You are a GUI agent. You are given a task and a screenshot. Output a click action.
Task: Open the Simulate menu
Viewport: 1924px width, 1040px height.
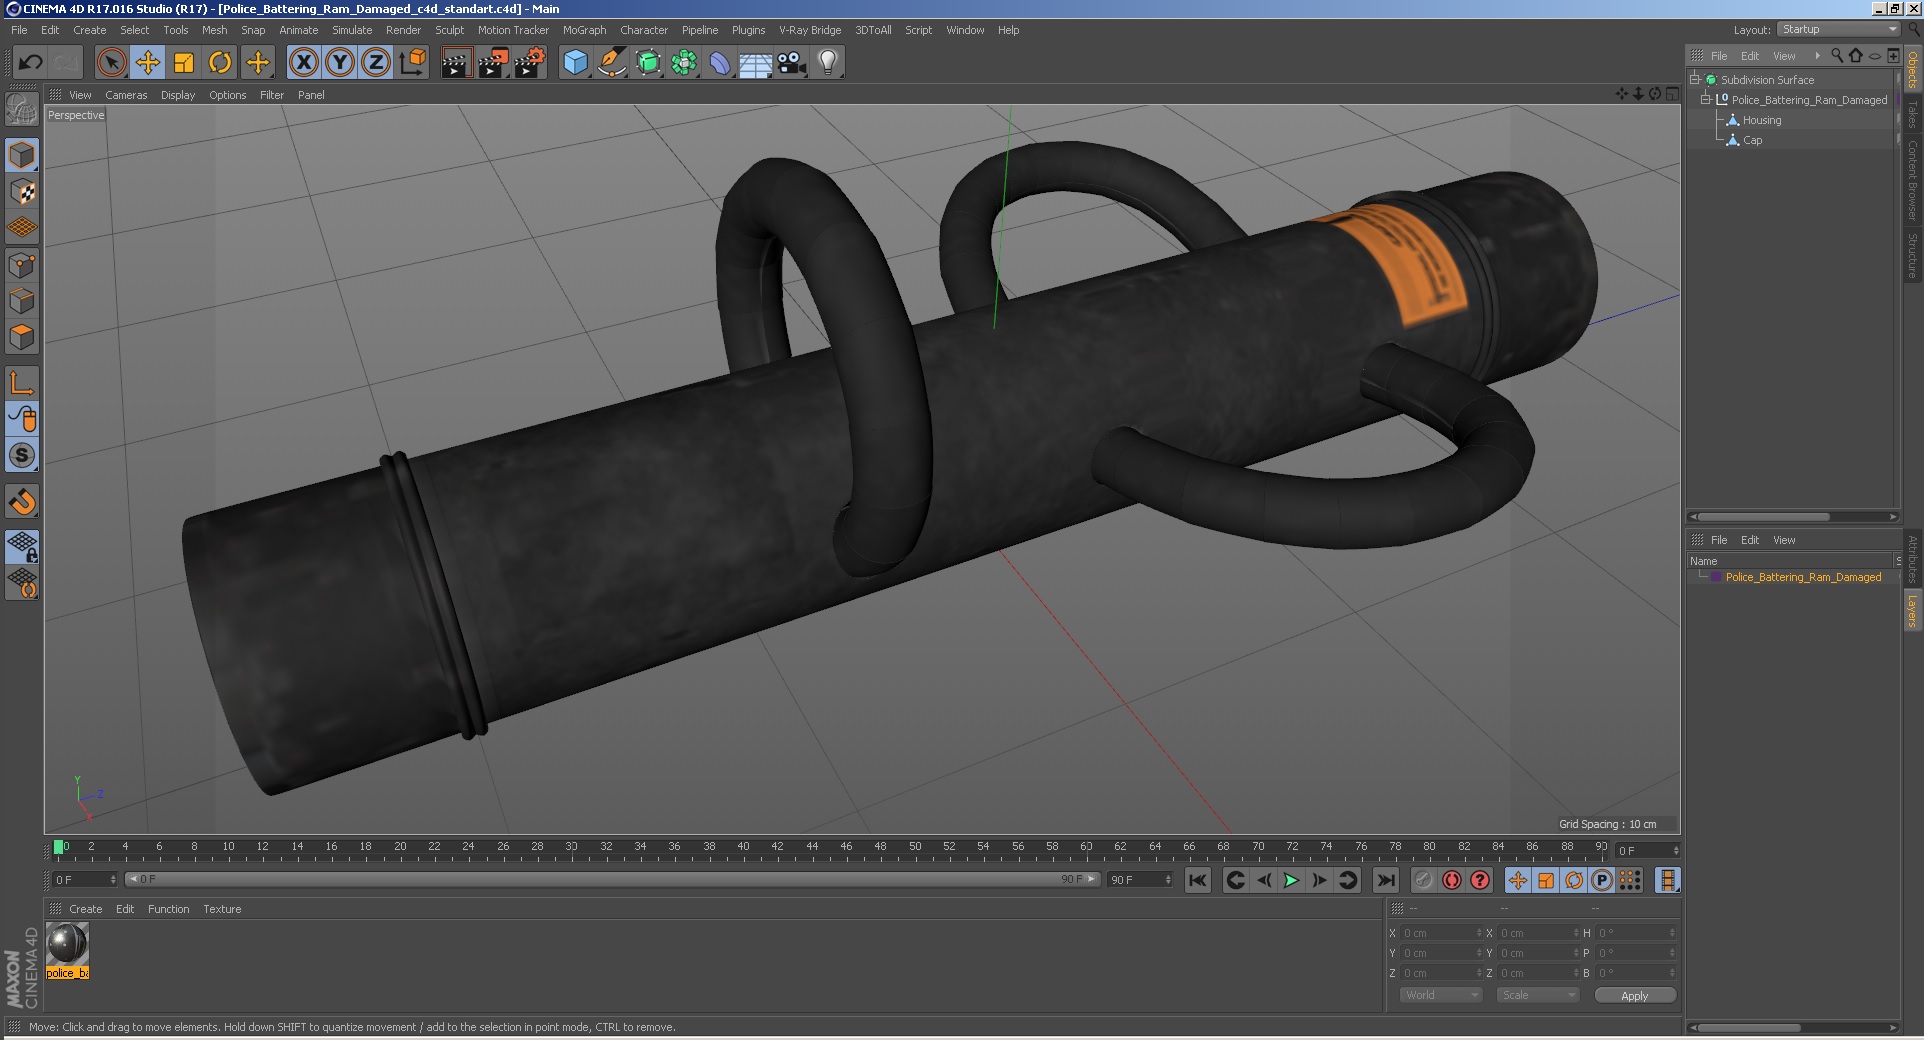352,30
